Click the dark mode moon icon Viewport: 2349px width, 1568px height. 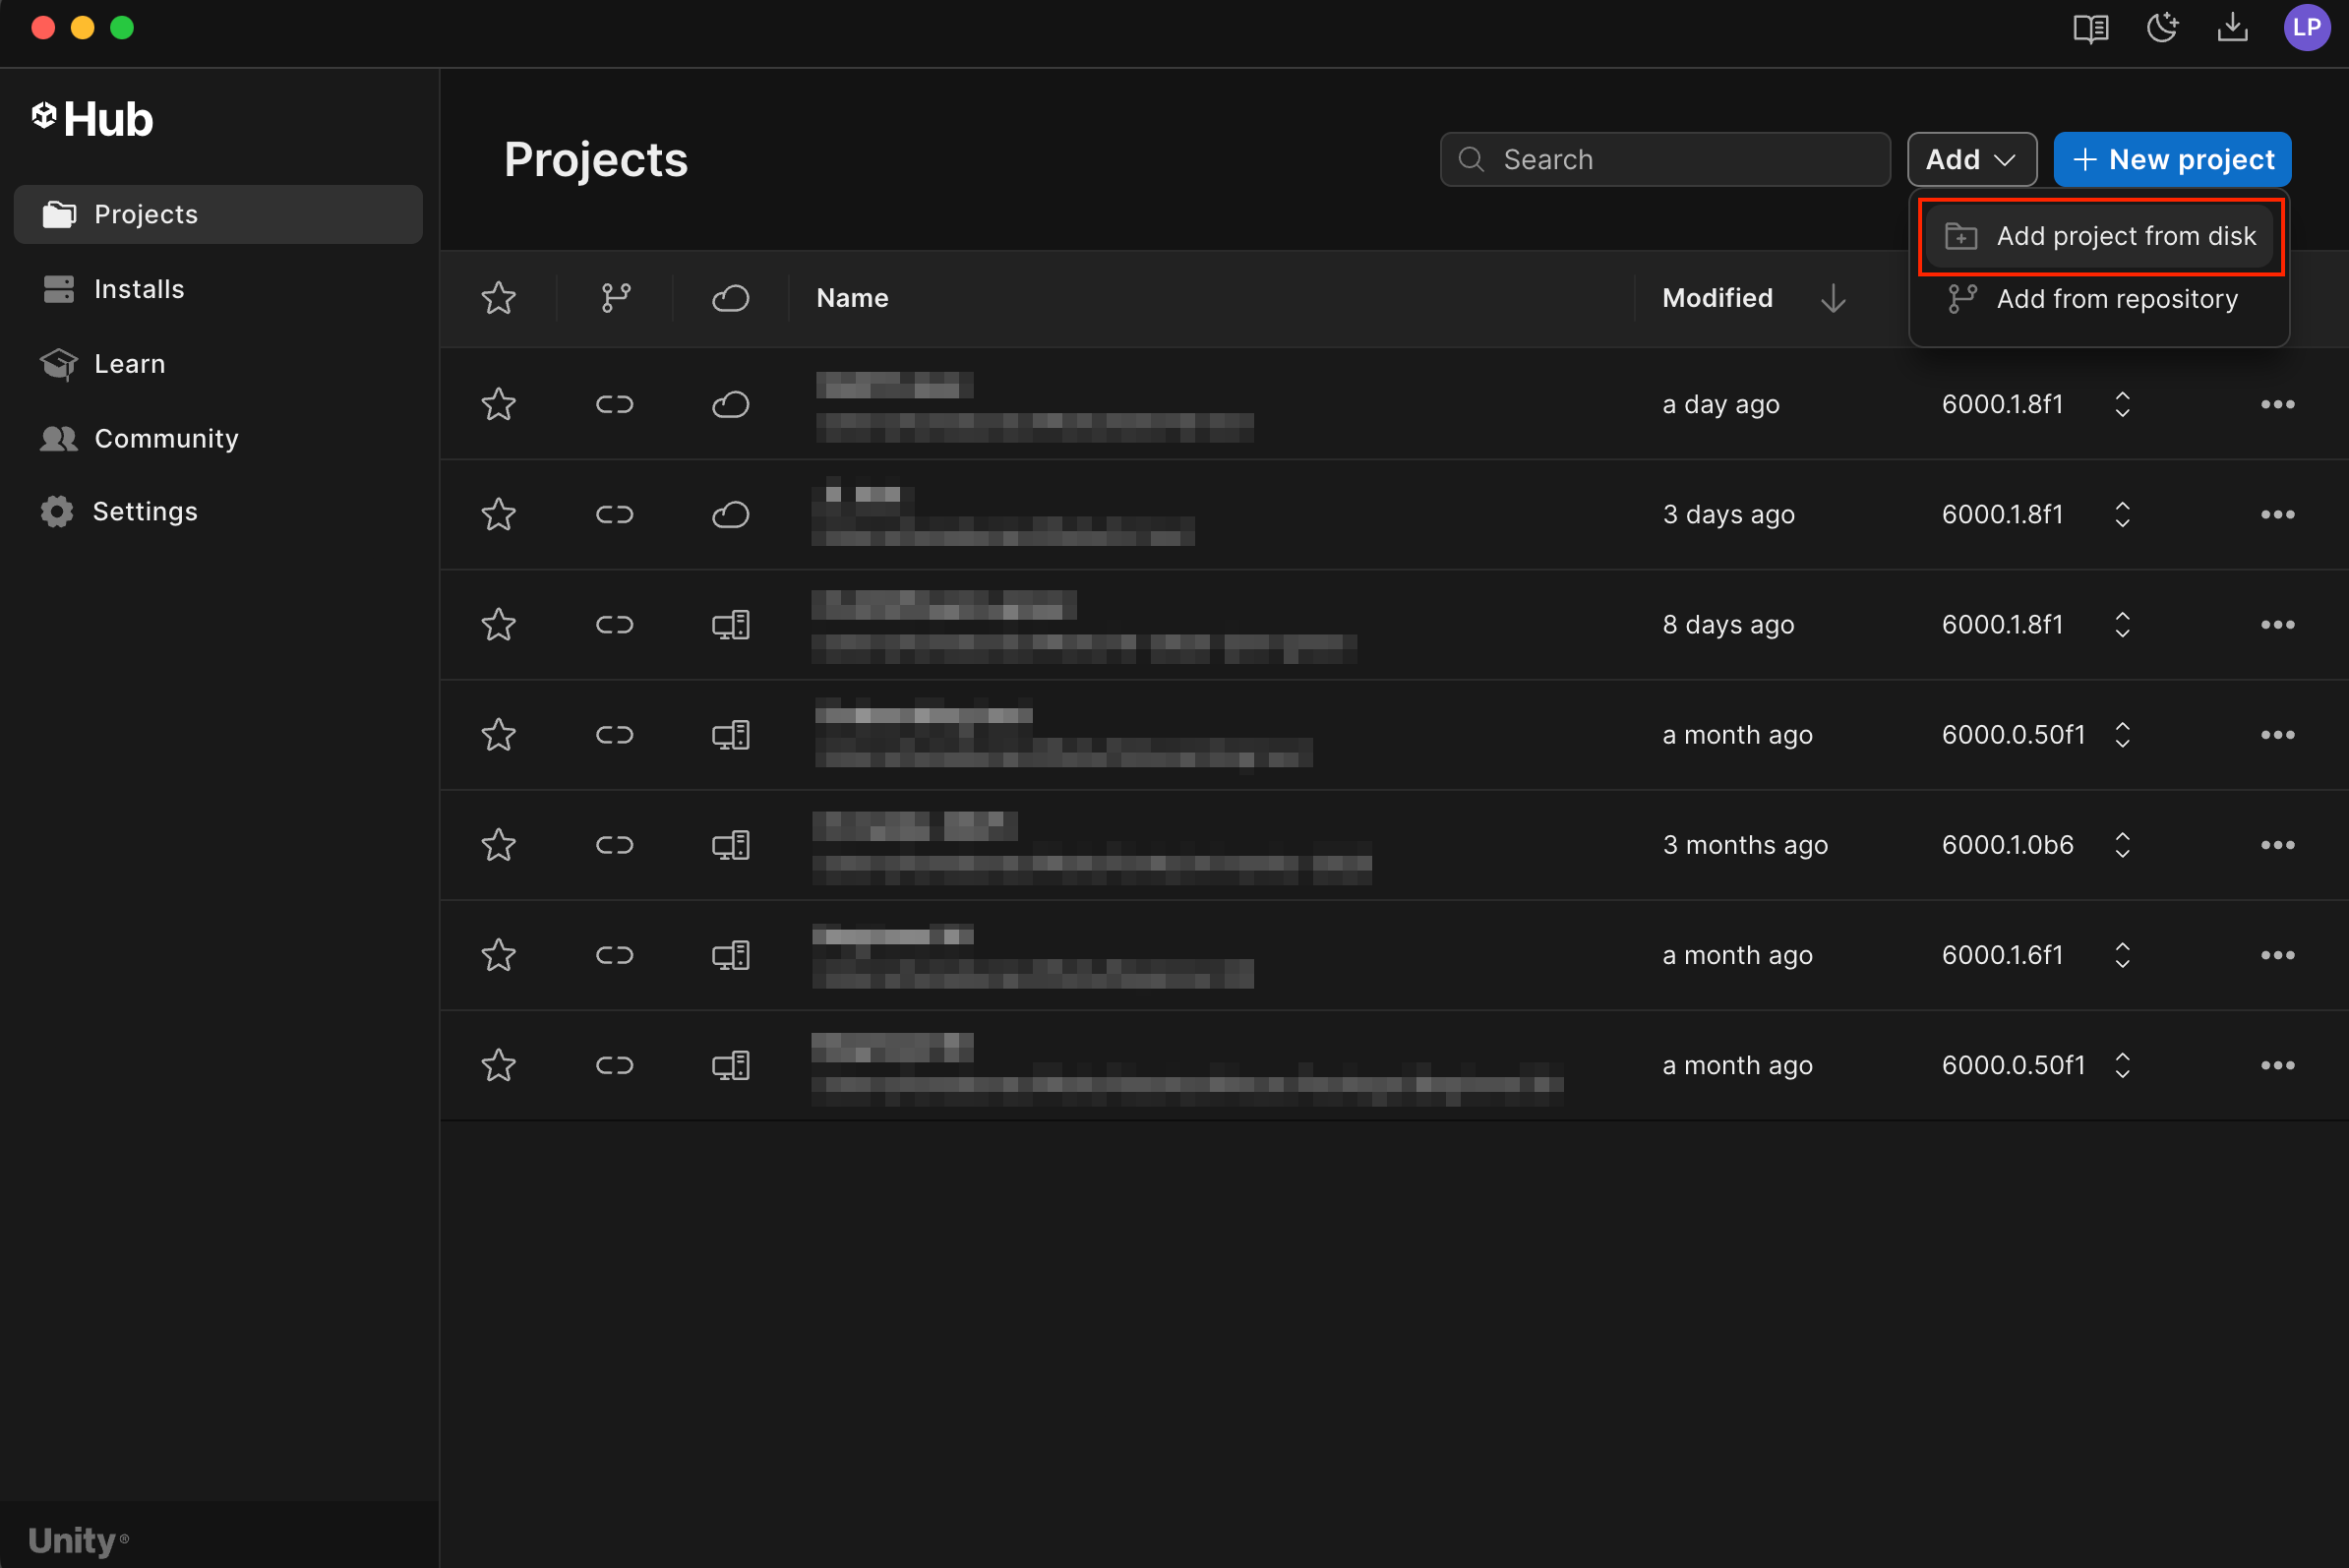pyautogui.click(x=2162, y=28)
